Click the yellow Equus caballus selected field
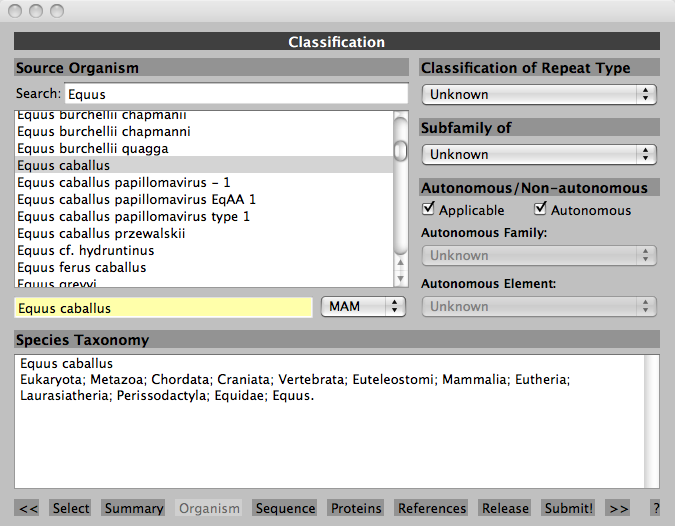 163,307
